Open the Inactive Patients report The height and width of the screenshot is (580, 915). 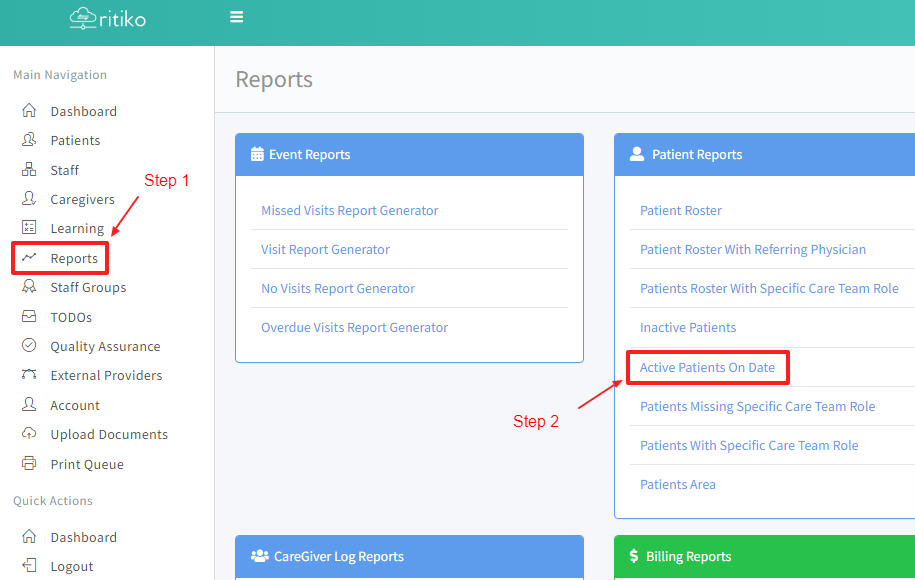coord(687,328)
